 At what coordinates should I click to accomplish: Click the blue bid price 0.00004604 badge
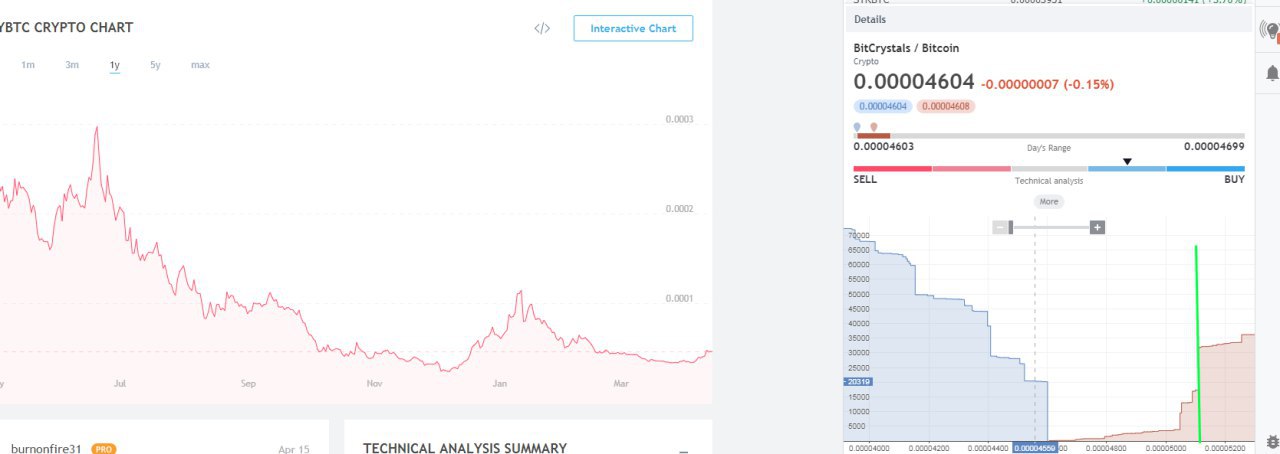(x=883, y=106)
